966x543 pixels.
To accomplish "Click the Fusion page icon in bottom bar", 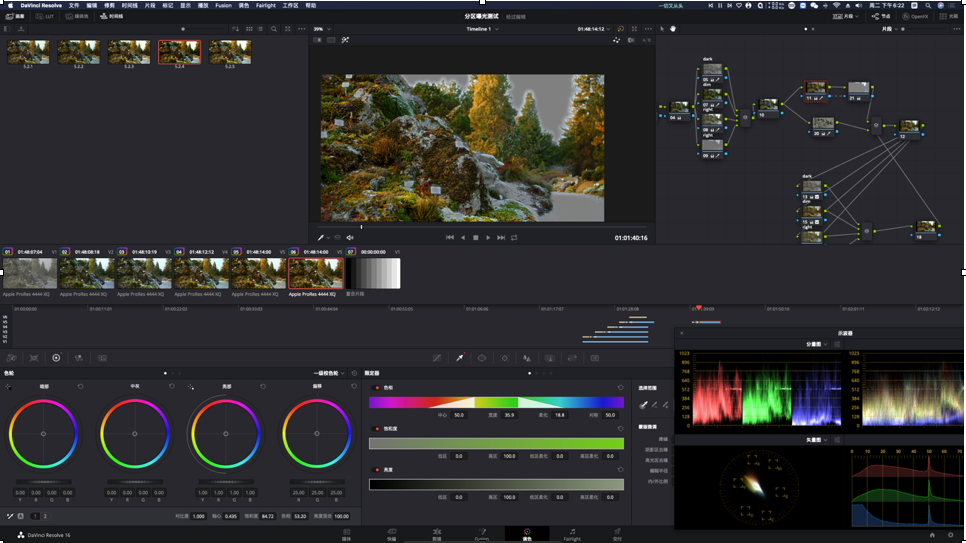I will pyautogui.click(x=482, y=533).
